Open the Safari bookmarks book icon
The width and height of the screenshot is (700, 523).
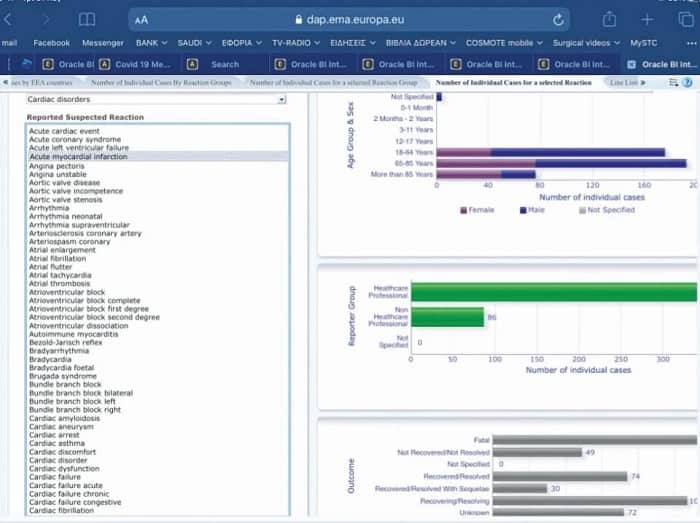click(x=87, y=19)
